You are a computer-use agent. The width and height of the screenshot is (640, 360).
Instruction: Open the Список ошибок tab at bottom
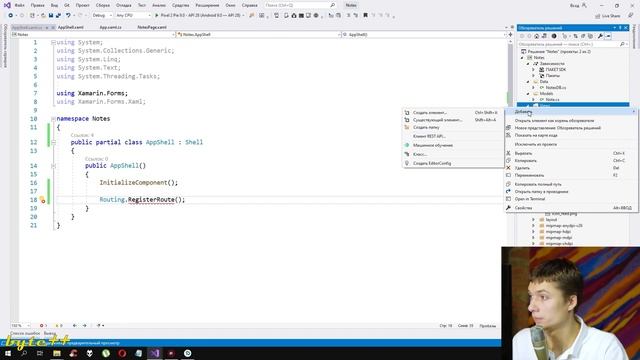(x=25, y=333)
